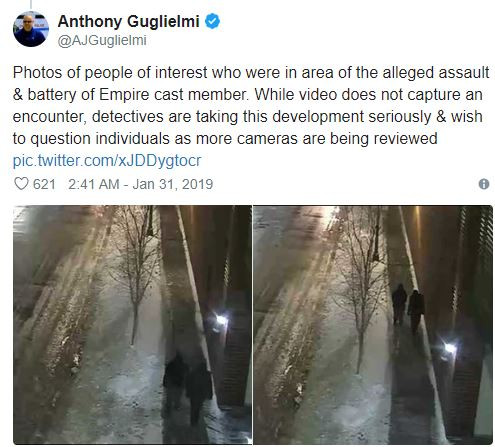Click the blue verified badge
The image size is (495, 447).
(x=212, y=22)
